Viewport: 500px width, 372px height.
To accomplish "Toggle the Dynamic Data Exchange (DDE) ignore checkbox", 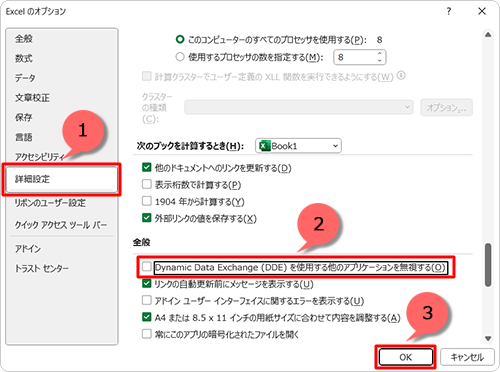I will pos(147,267).
